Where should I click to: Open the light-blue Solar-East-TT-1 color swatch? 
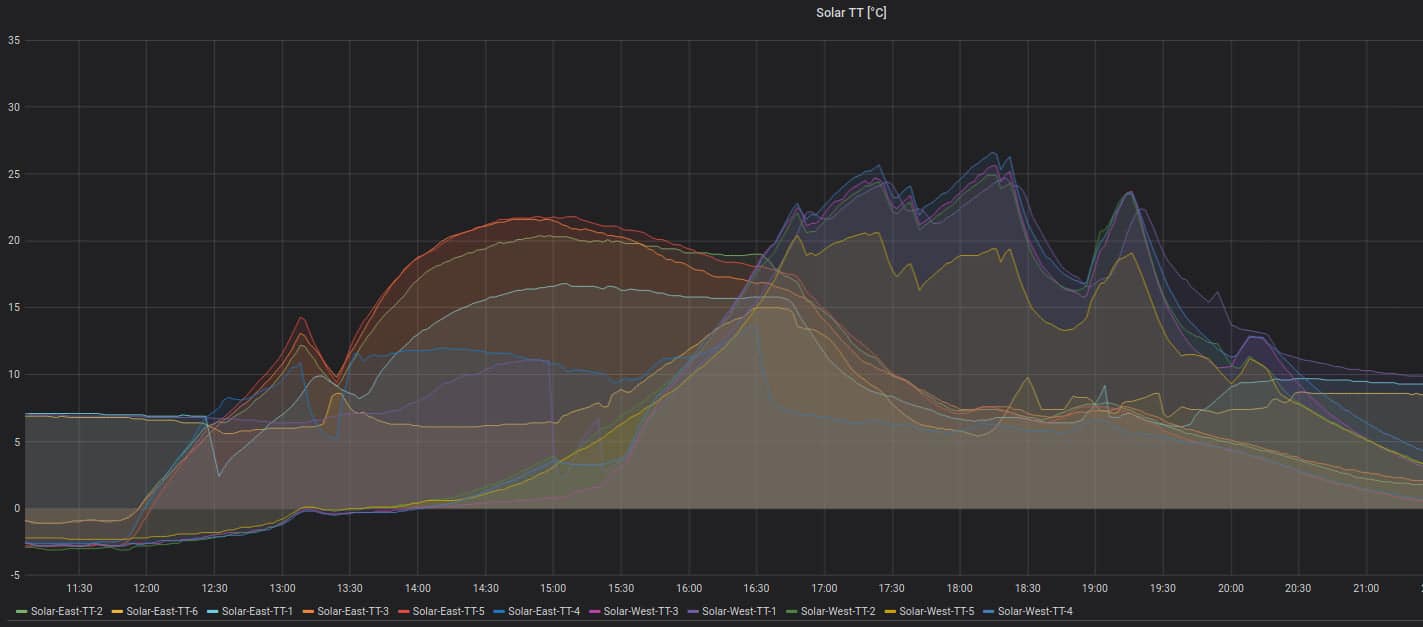point(213,611)
